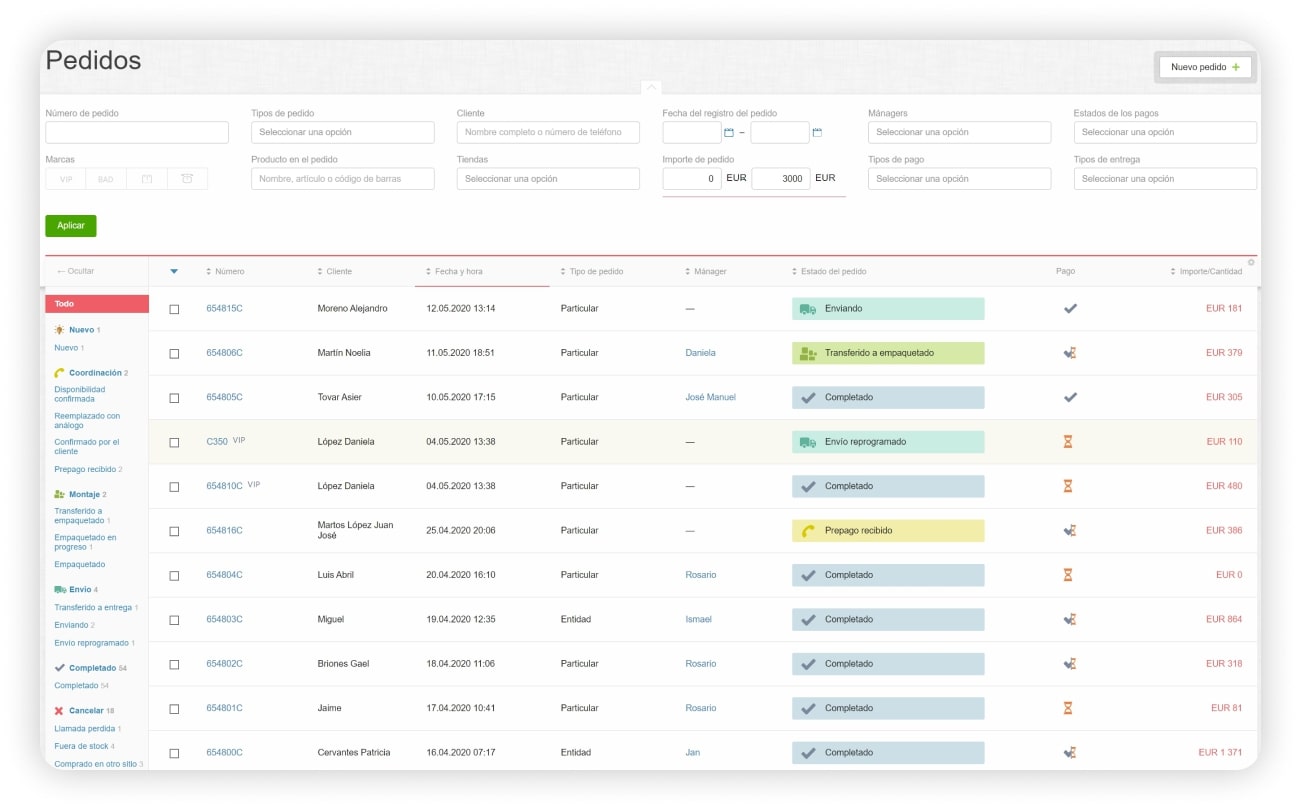Click the paid checkmark icon for order 654815C
This screenshot has width=1301, height=810.
(x=1070, y=309)
